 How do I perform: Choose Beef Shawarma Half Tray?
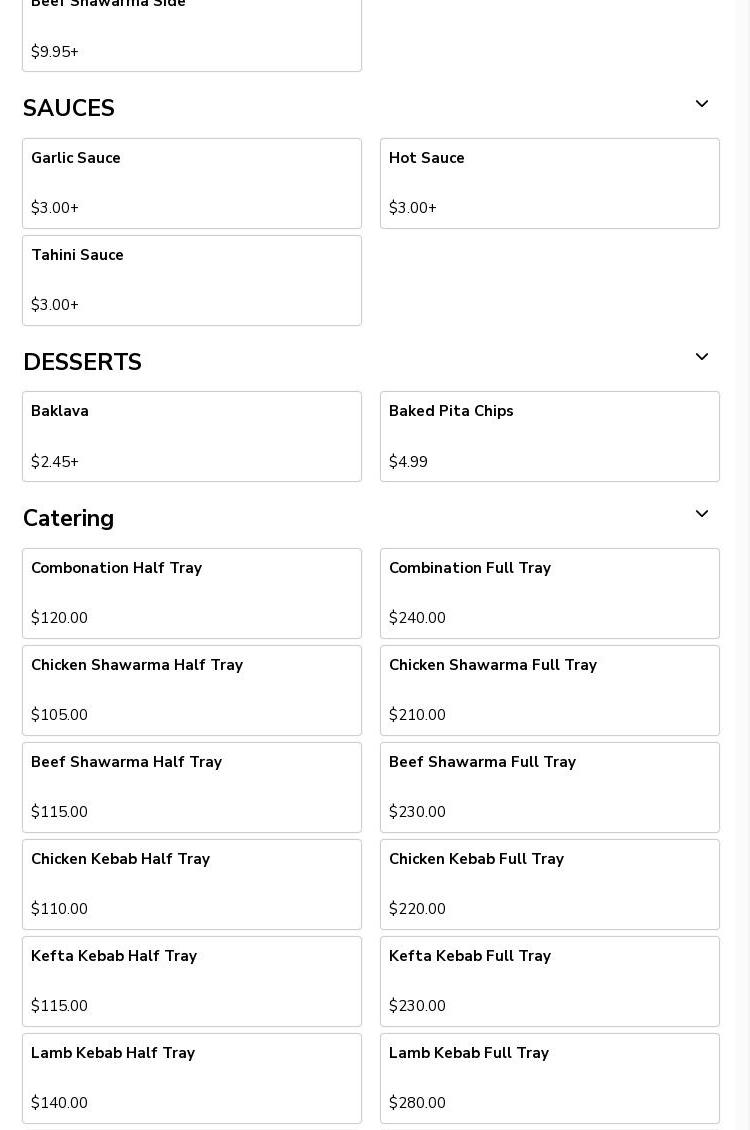tap(192, 787)
